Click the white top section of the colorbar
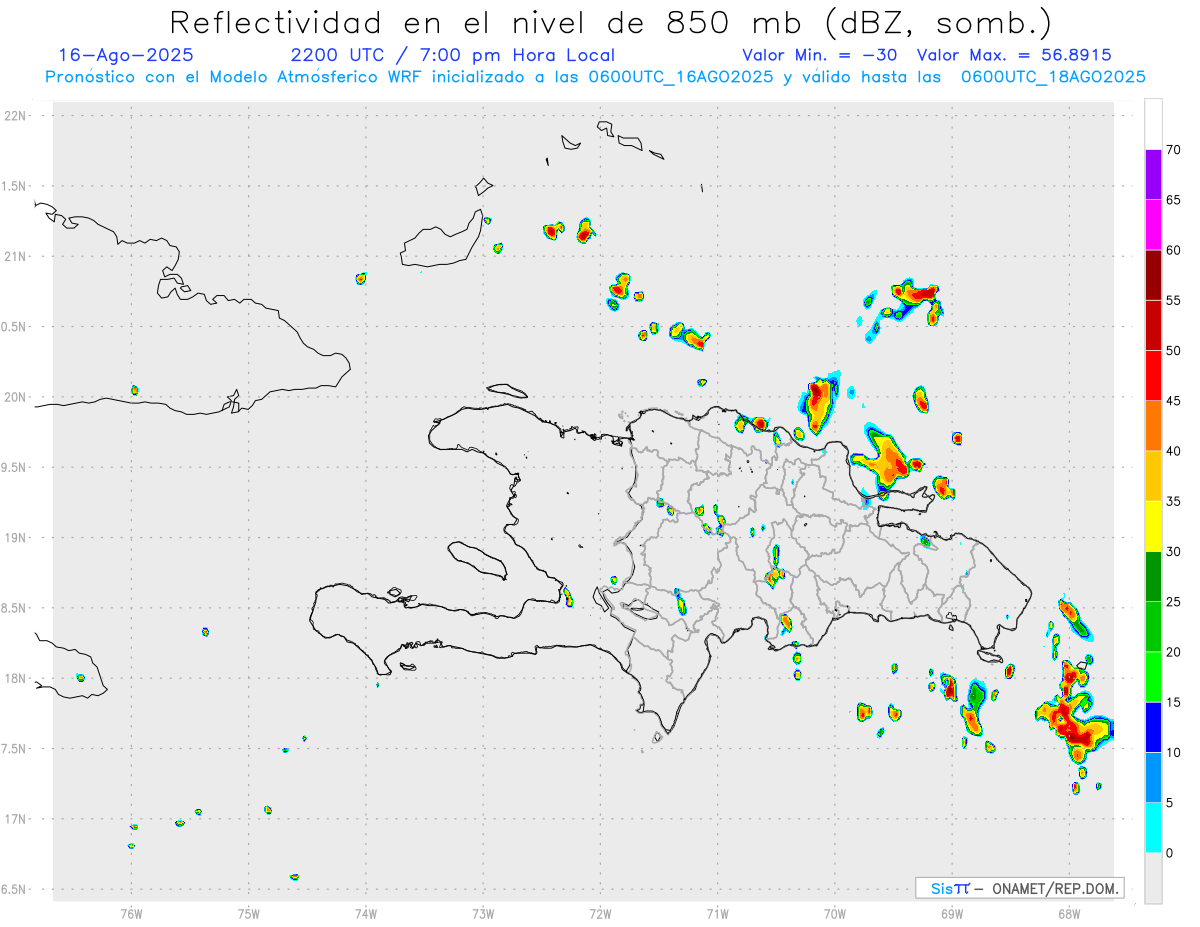 tap(1153, 124)
